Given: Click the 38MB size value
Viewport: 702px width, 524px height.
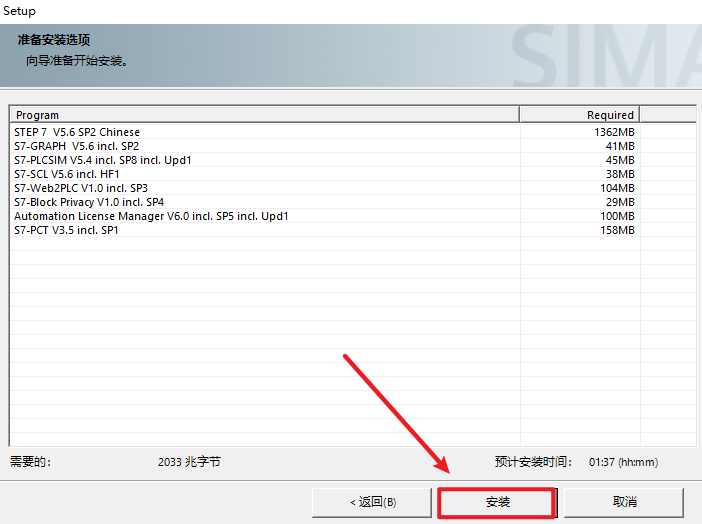Looking at the screenshot, I should point(620,174).
